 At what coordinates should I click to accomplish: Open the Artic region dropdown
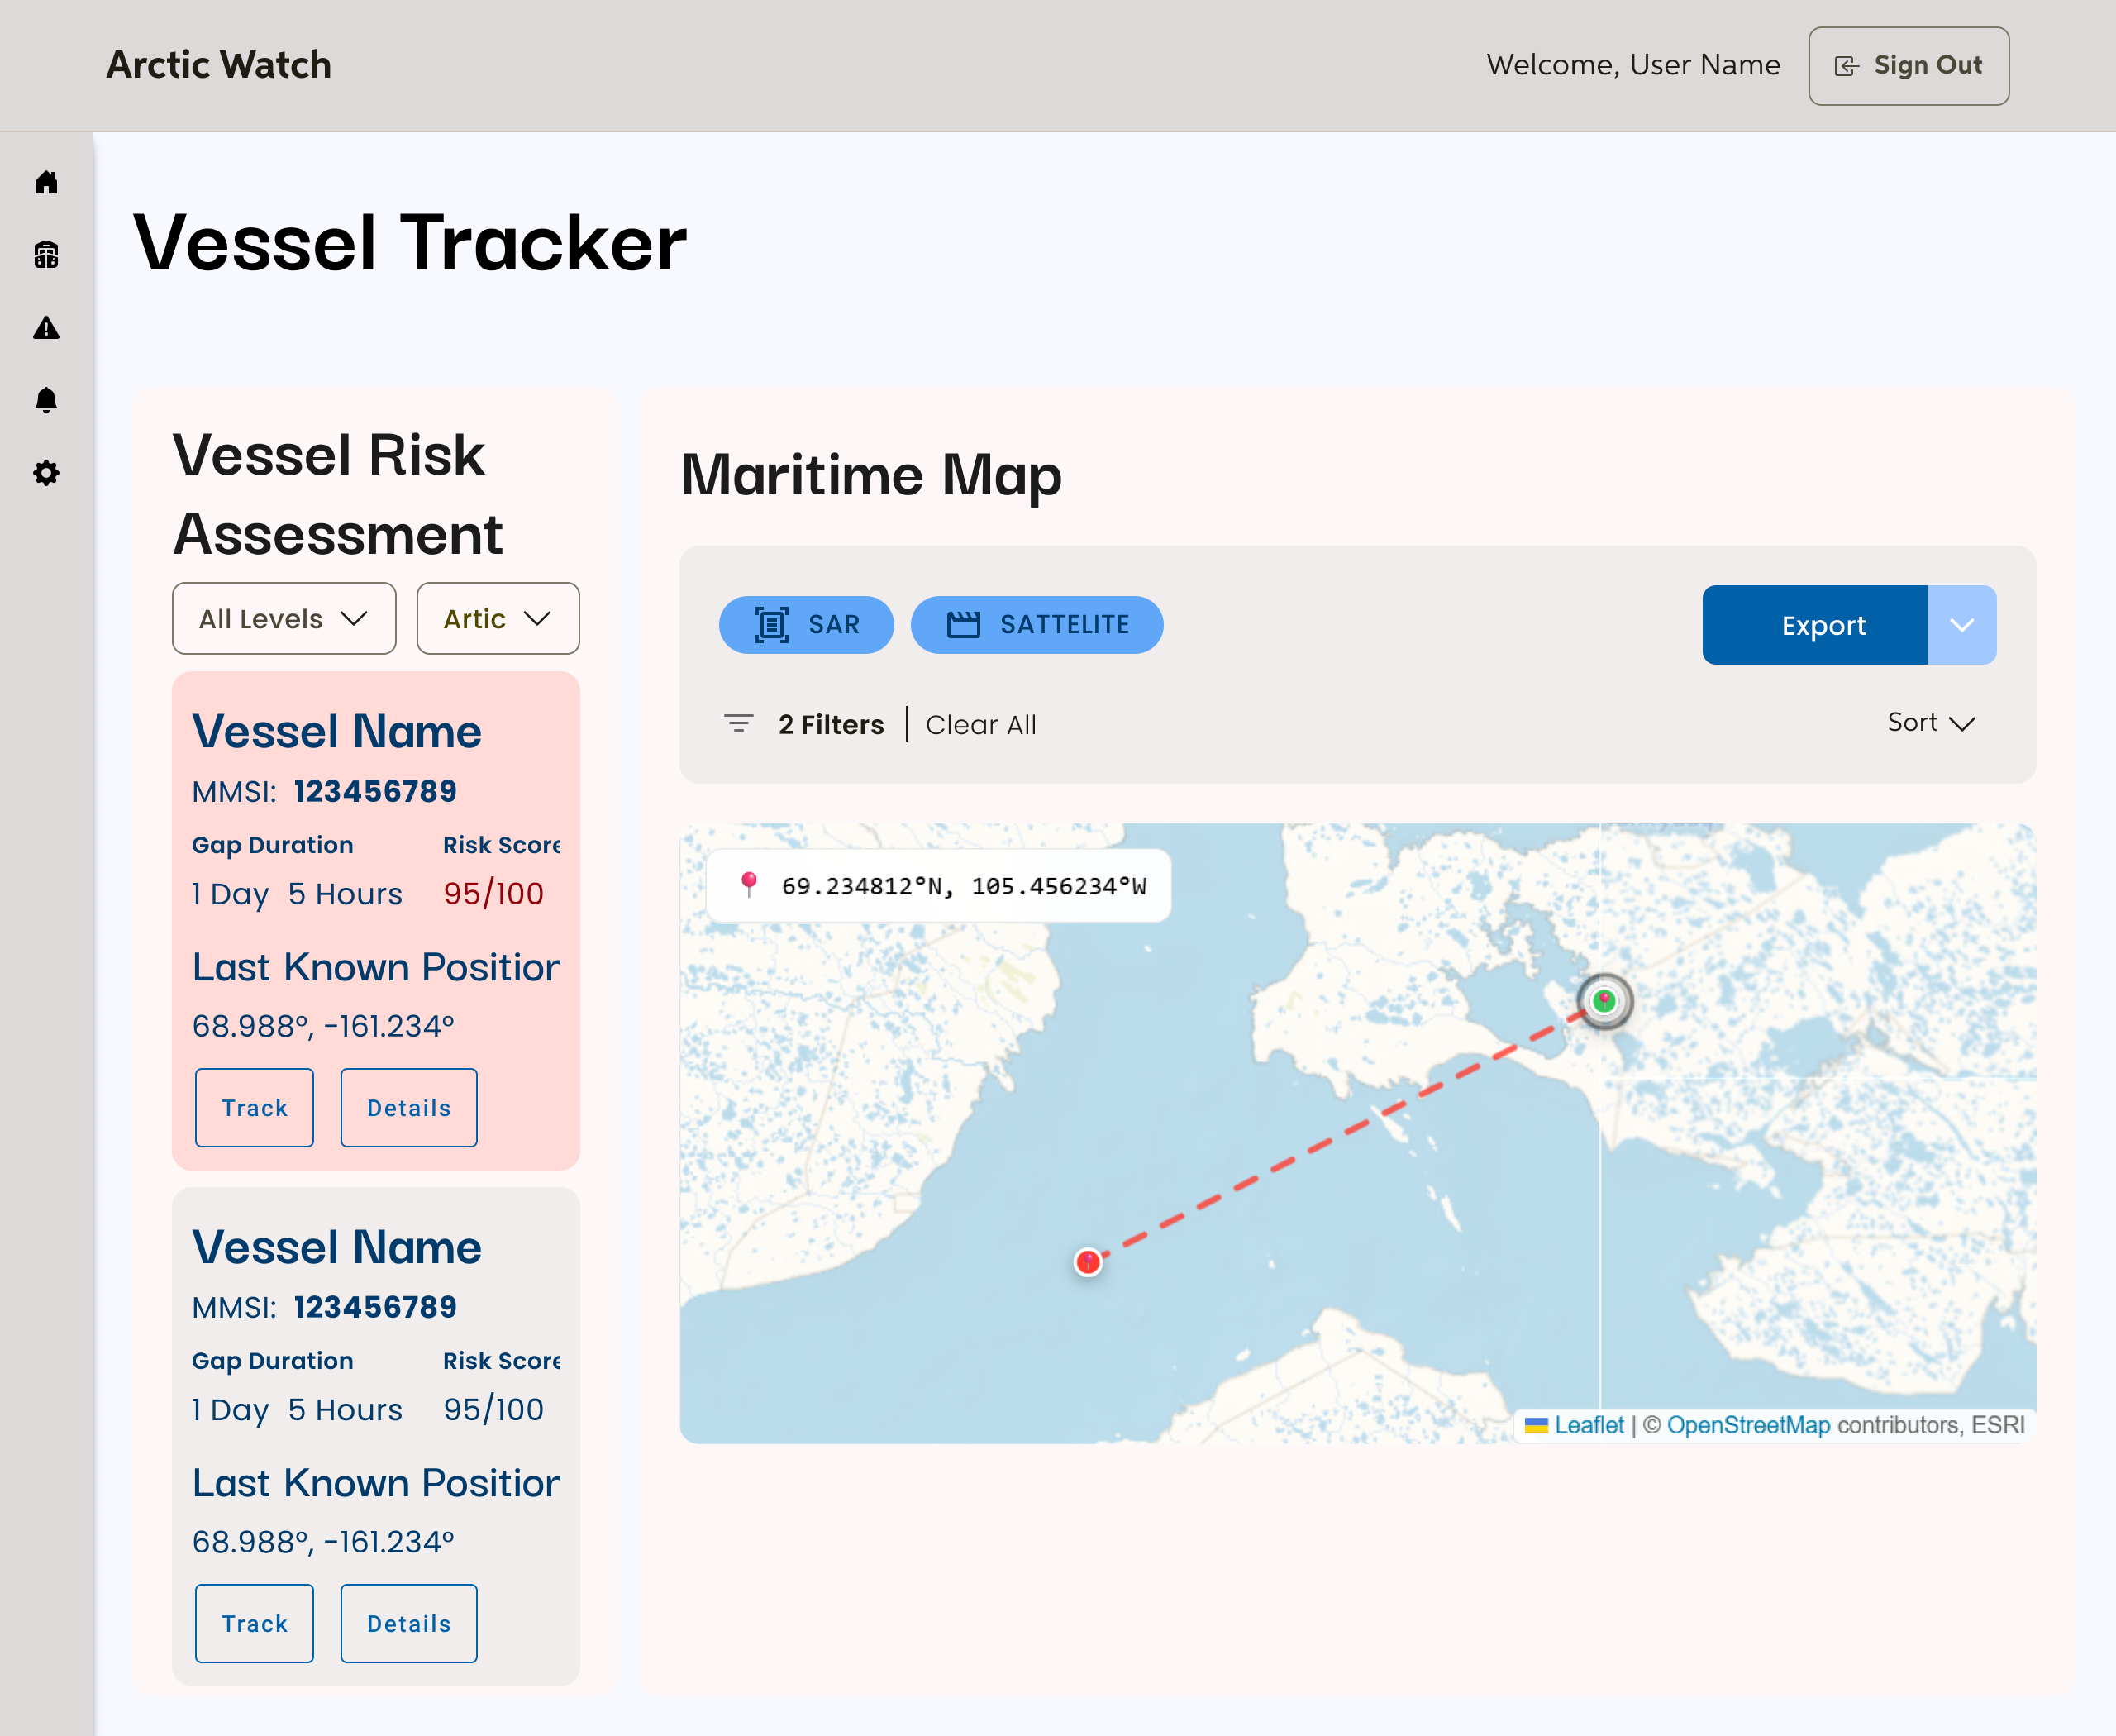click(x=497, y=619)
